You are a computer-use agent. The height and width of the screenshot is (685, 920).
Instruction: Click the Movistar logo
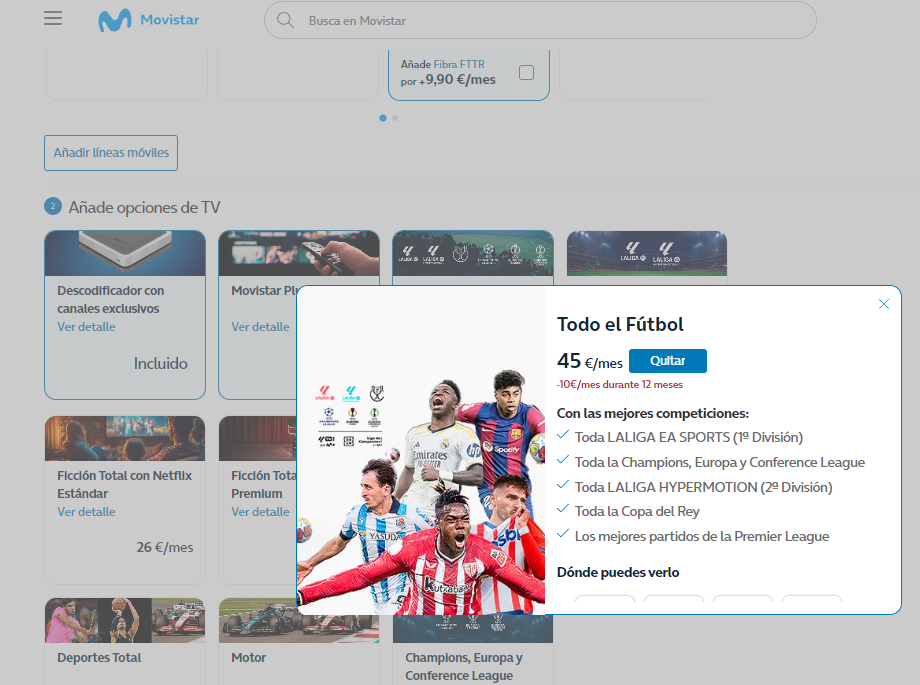pyautogui.click(x=148, y=20)
